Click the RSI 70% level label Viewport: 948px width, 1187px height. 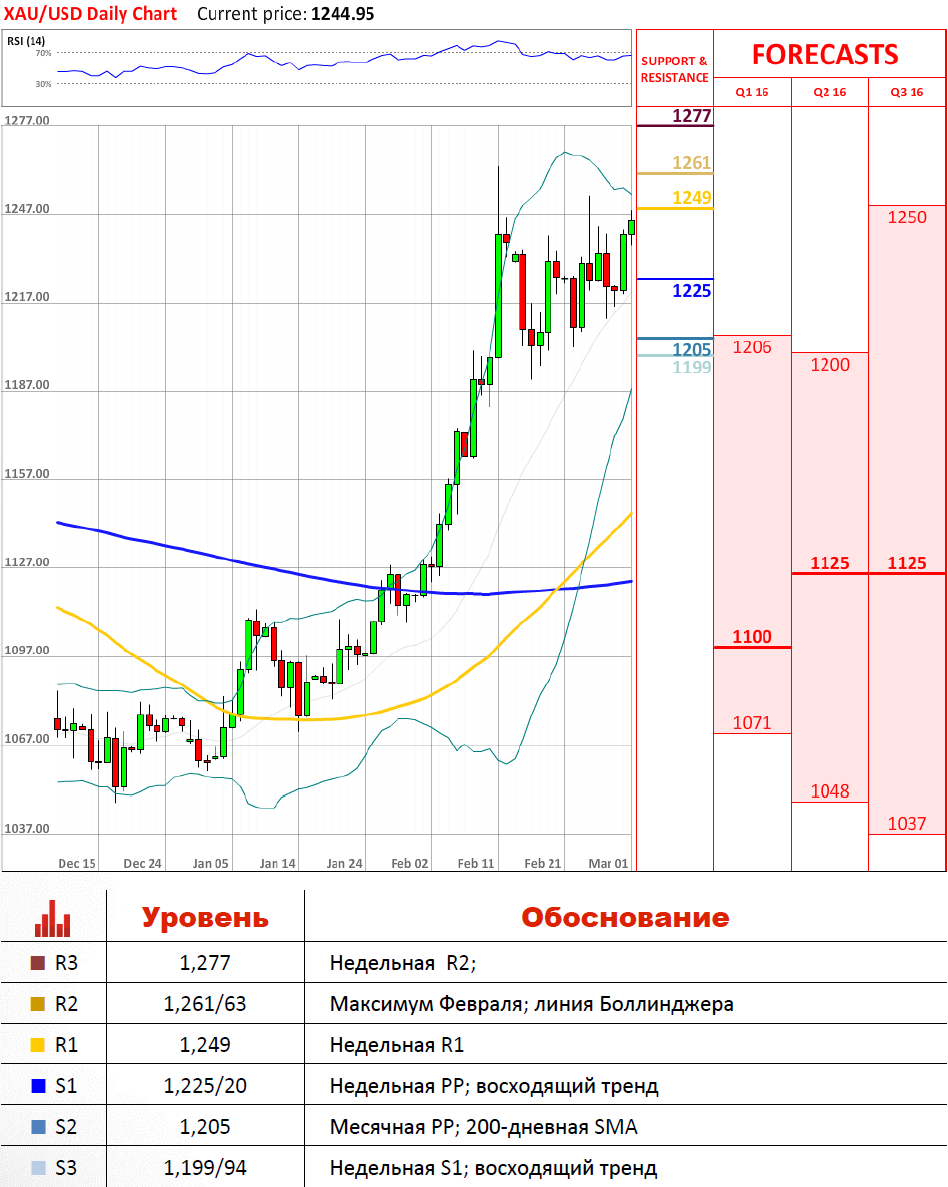pos(43,53)
